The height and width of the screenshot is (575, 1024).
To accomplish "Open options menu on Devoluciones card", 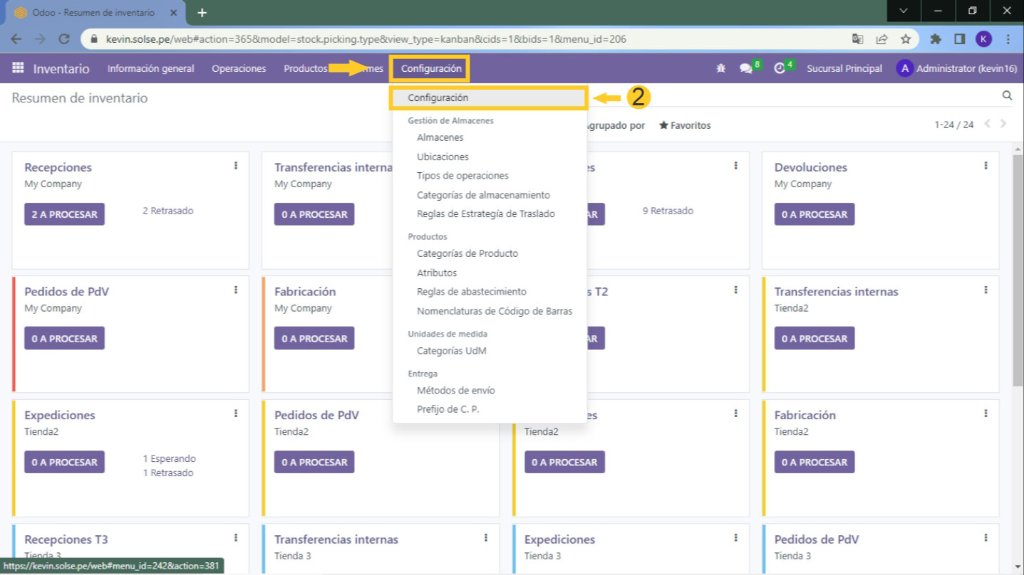I will click(x=986, y=166).
